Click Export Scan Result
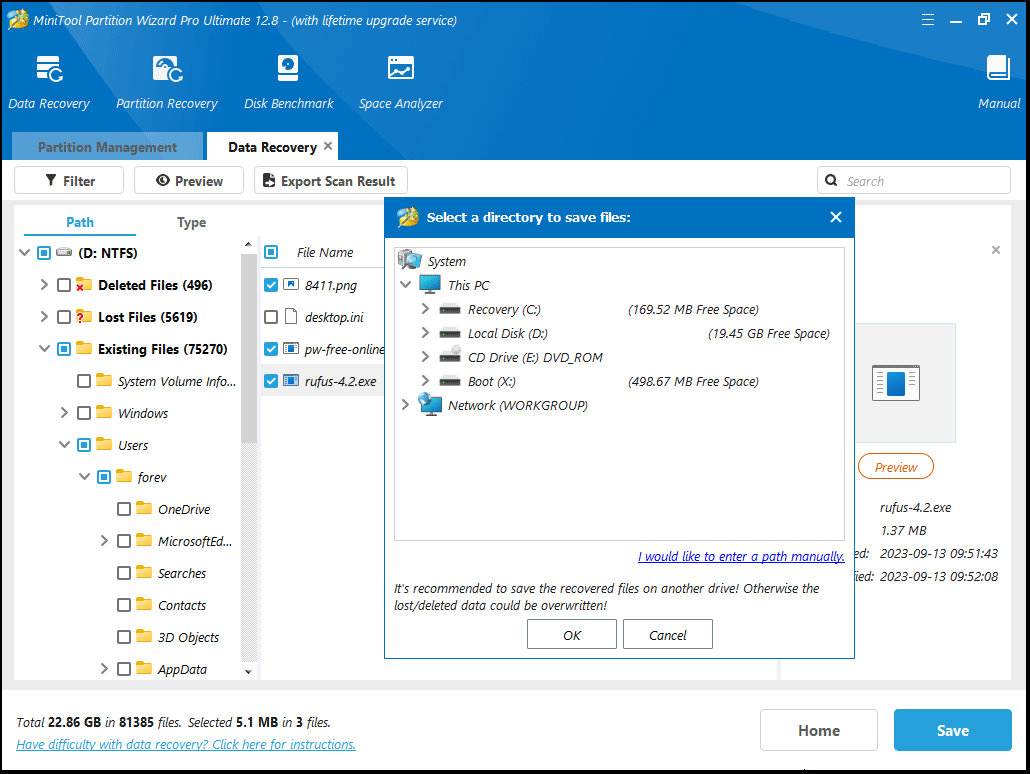Screen dimensions: 1030x774 coord(330,180)
